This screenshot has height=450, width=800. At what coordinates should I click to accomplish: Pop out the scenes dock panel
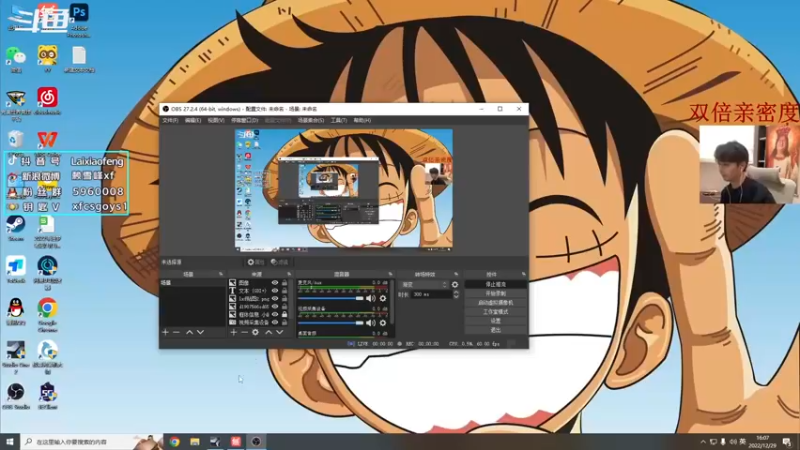coord(221,274)
